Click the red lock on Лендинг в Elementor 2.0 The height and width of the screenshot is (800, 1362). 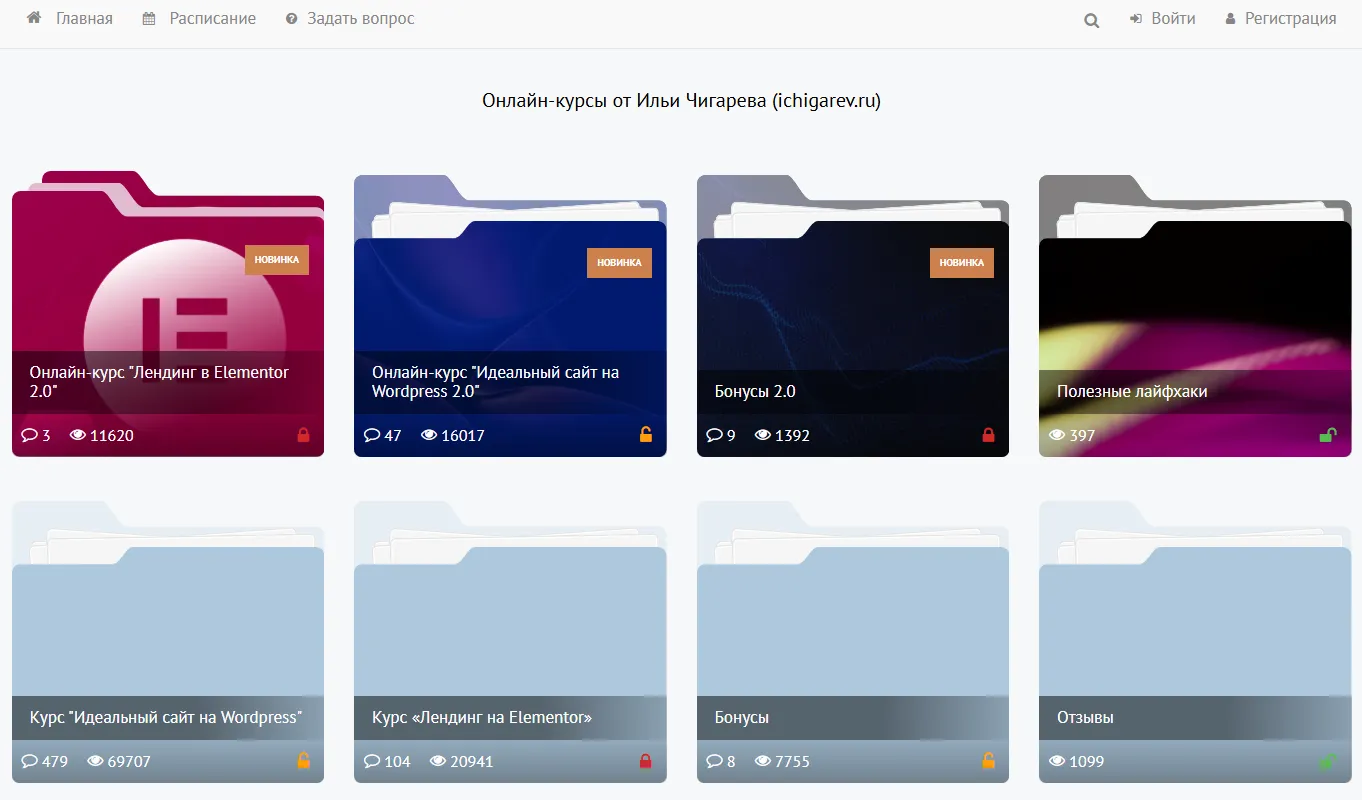click(x=304, y=435)
